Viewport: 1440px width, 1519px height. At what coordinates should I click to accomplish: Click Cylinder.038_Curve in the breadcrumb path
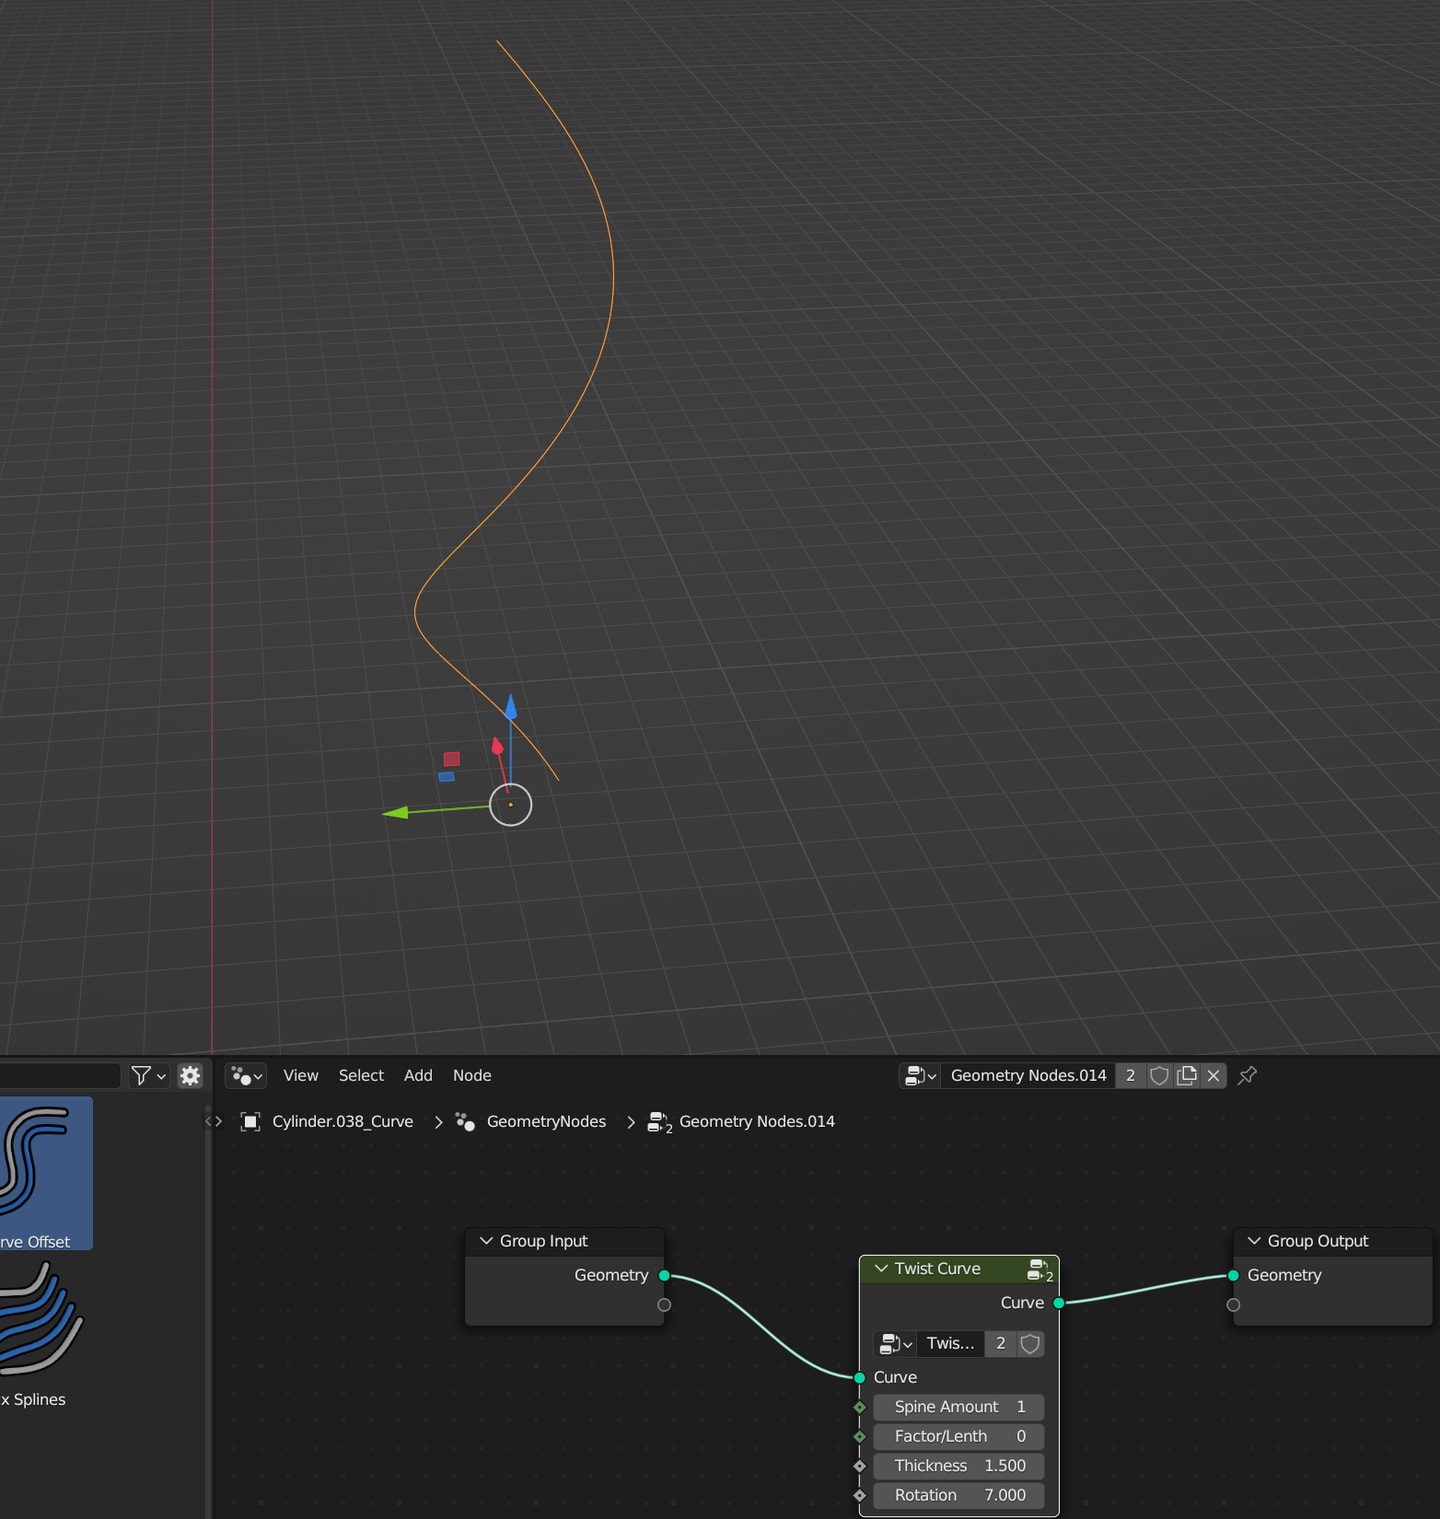pos(342,1122)
